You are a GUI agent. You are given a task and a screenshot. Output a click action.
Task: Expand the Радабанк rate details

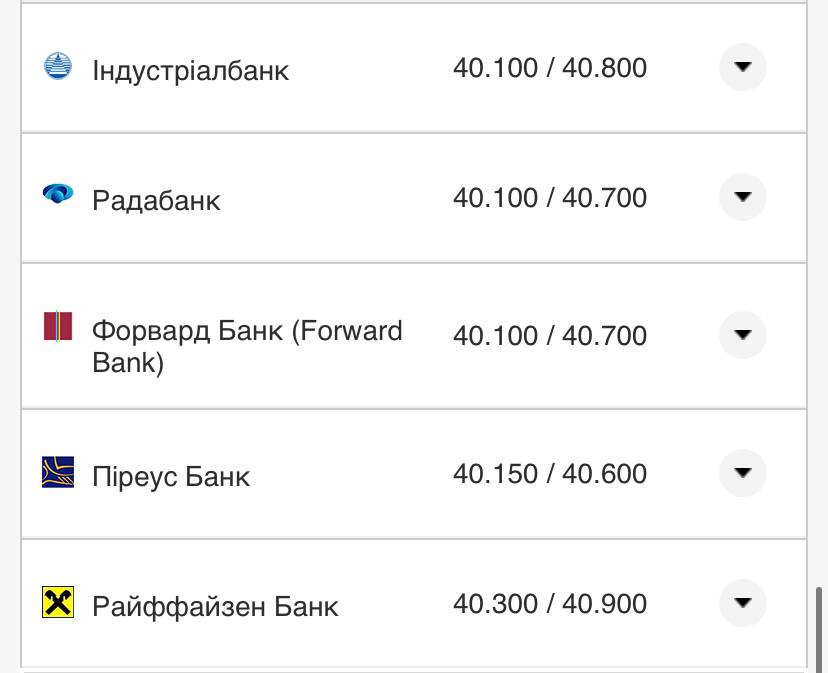pyautogui.click(x=741, y=197)
